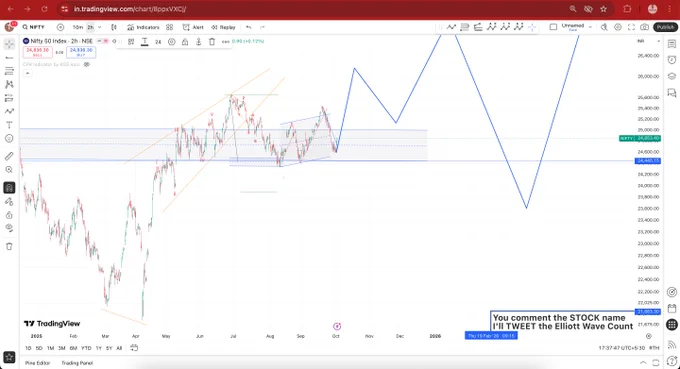Open drawing settings in floating toolbar
Screen dimensions: 680x369
point(172,42)
